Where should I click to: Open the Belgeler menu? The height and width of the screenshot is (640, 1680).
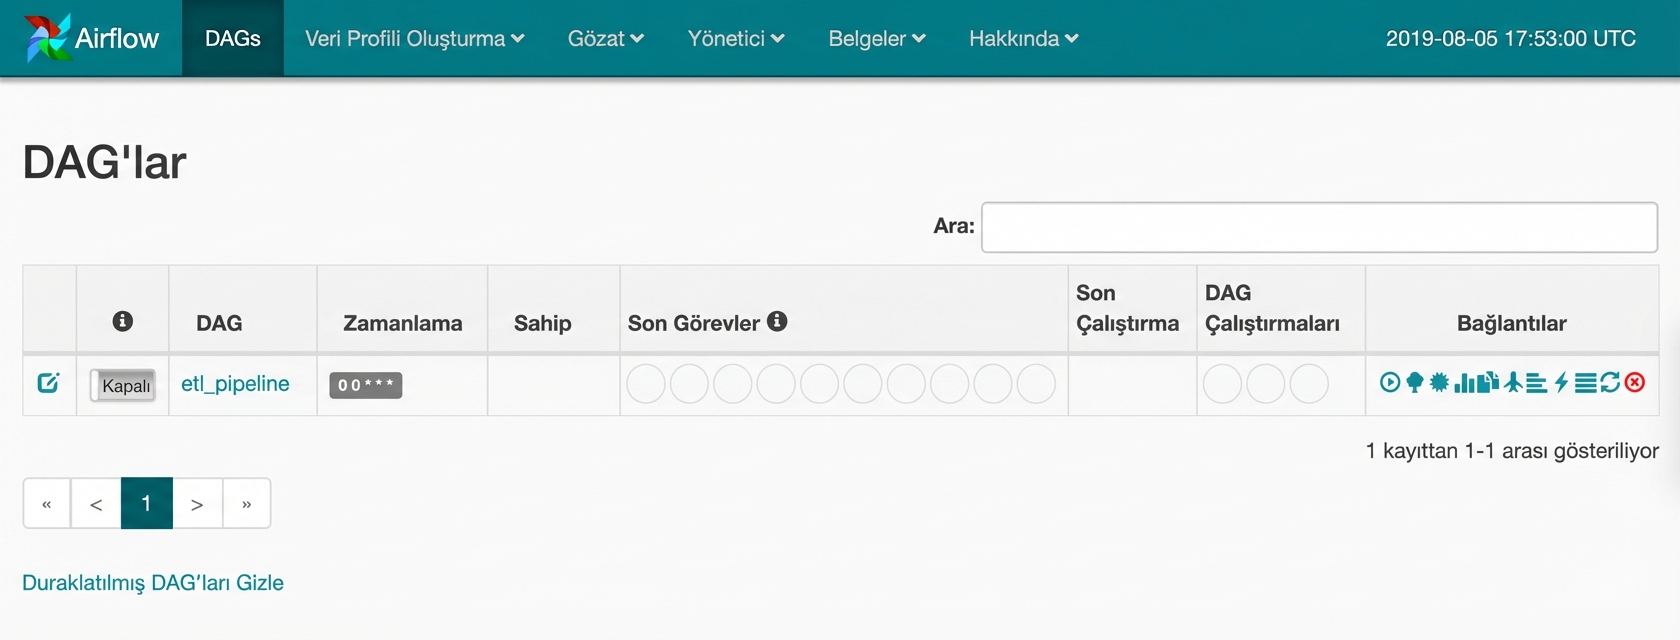[876, 38]
